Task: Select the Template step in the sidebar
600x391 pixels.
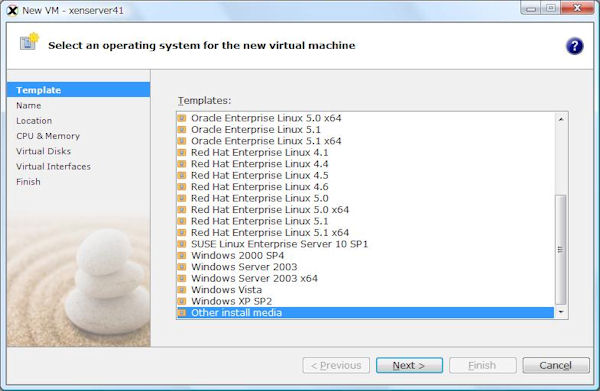Action: point(78,90)
